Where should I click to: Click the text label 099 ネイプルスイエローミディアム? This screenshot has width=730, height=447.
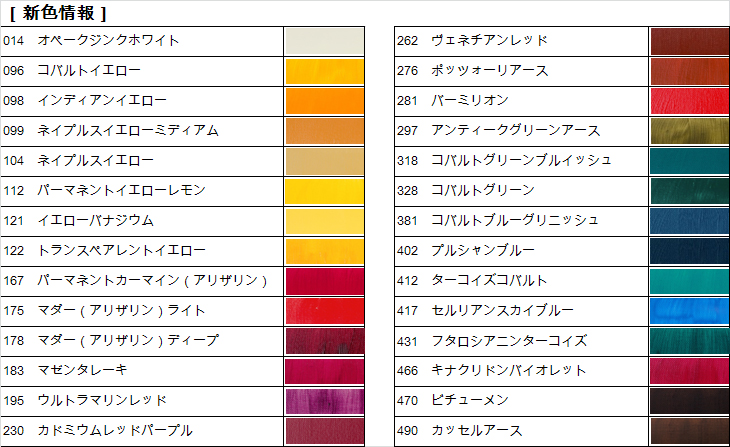pyautogui.click(x=111, y=130)
